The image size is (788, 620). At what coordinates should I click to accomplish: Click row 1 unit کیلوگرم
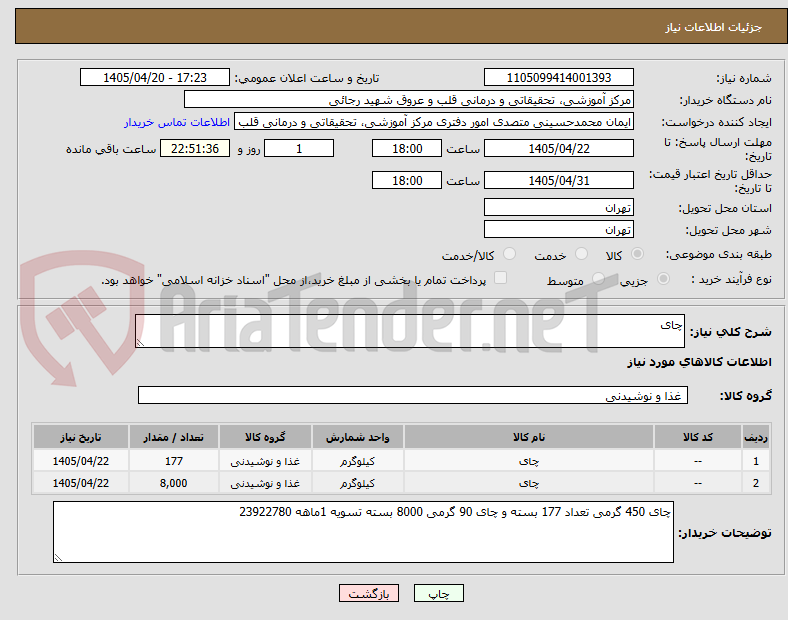click(357, 461)
